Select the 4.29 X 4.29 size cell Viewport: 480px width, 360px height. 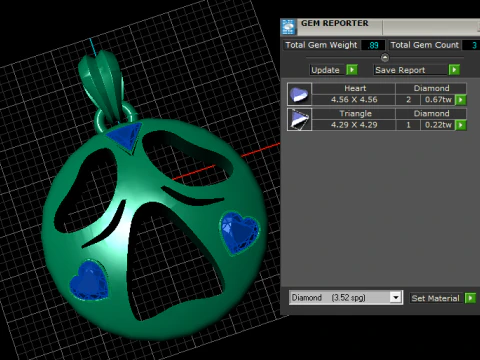tap(354, 125)
